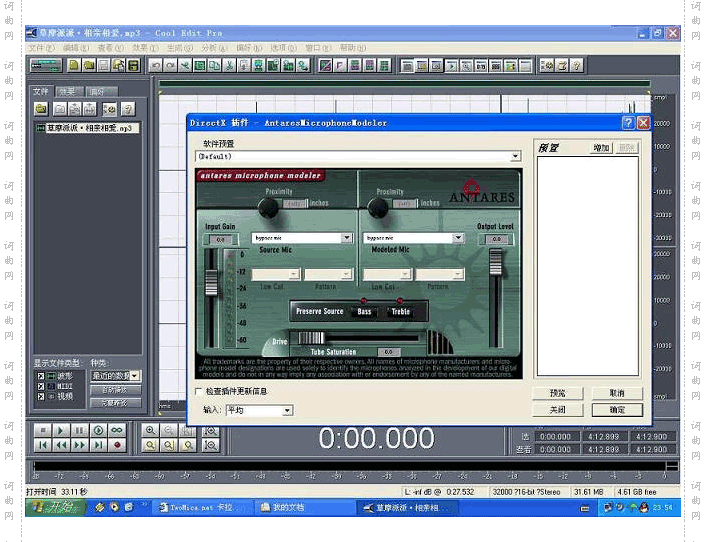
Task: Toggle the 视频 file type checkbox
Action: (41, 397)
